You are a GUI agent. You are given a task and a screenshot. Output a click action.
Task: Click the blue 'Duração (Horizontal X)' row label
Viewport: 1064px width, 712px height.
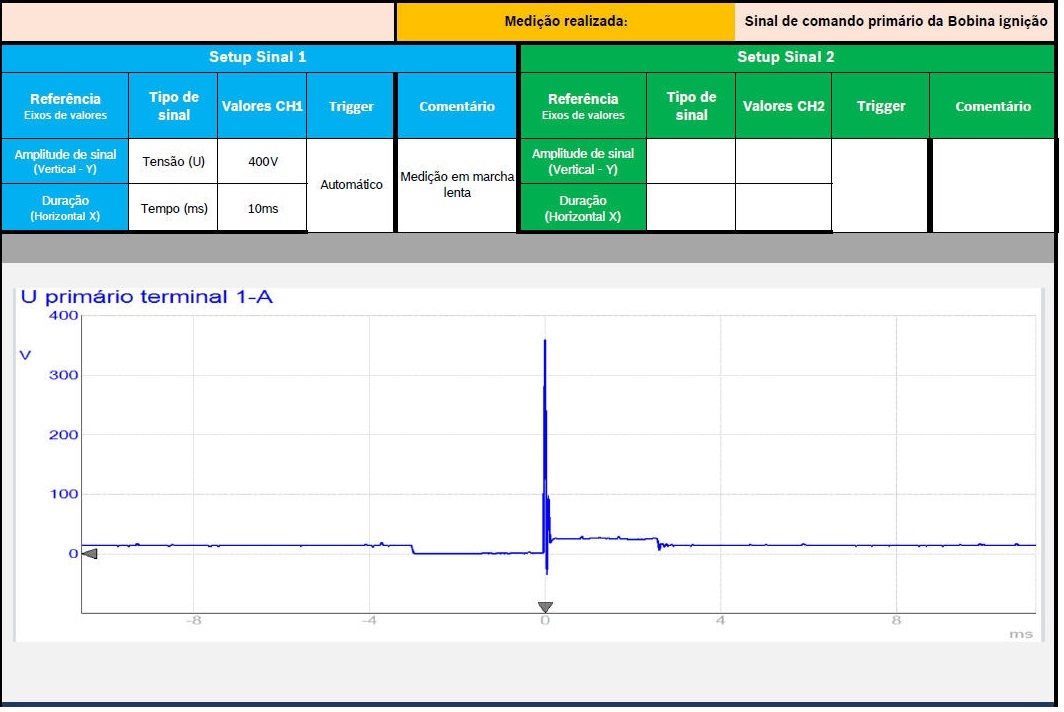coord(65,208)
